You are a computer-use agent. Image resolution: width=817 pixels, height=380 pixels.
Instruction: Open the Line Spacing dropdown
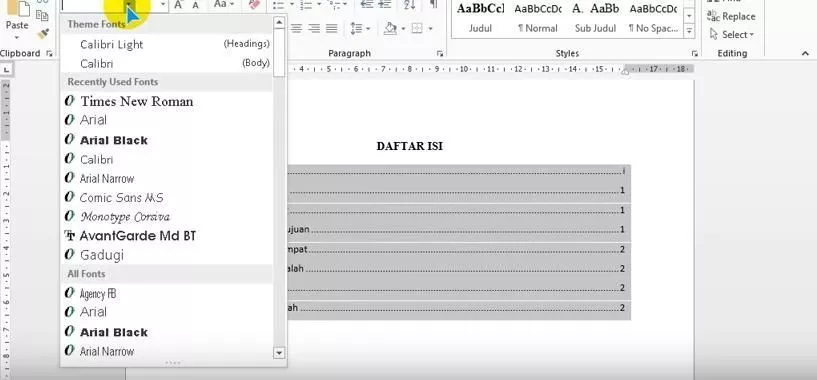(360, 28)
